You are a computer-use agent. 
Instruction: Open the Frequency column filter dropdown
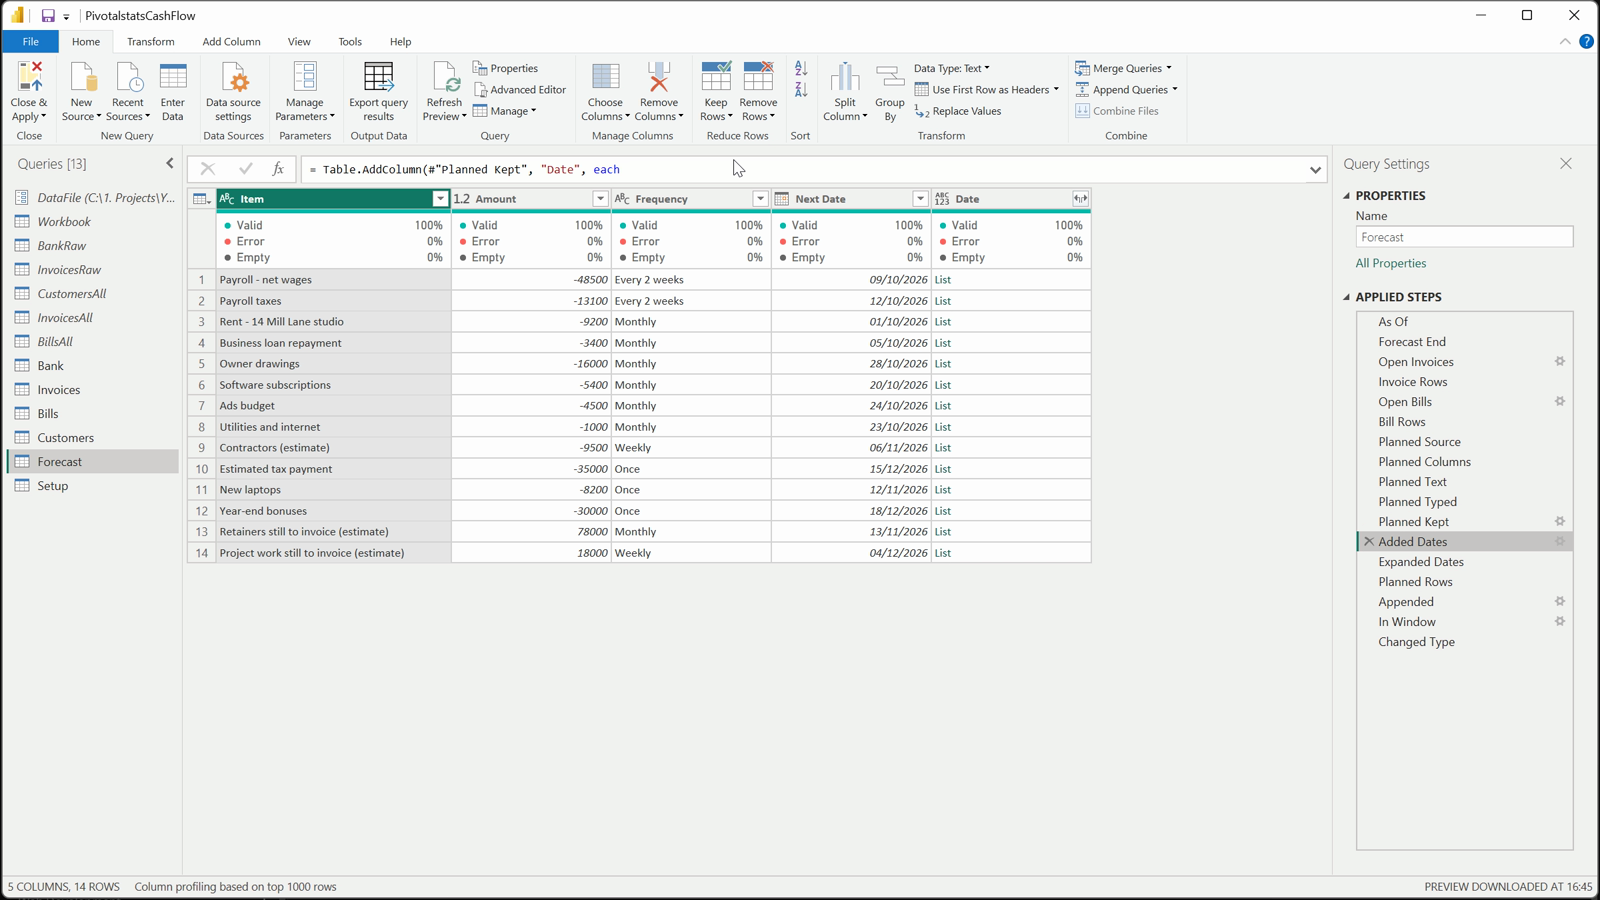[760, 199]
